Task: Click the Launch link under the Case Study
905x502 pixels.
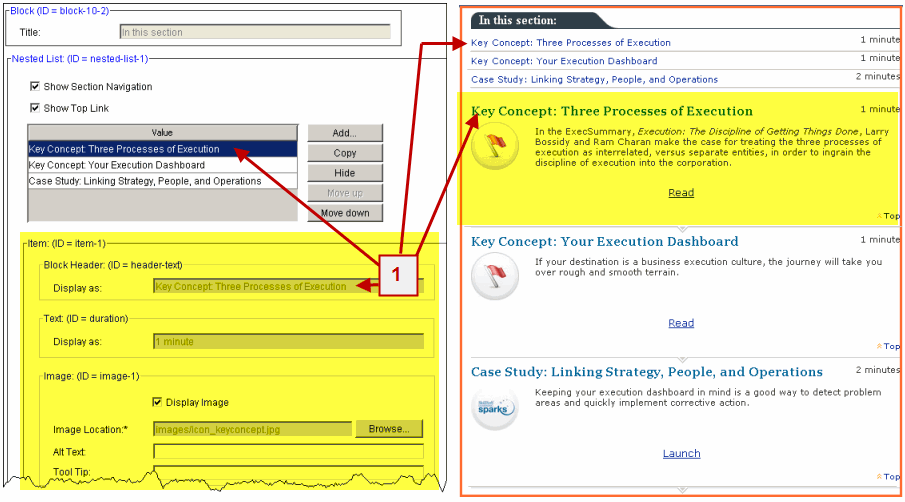Action: pos(682,454)
